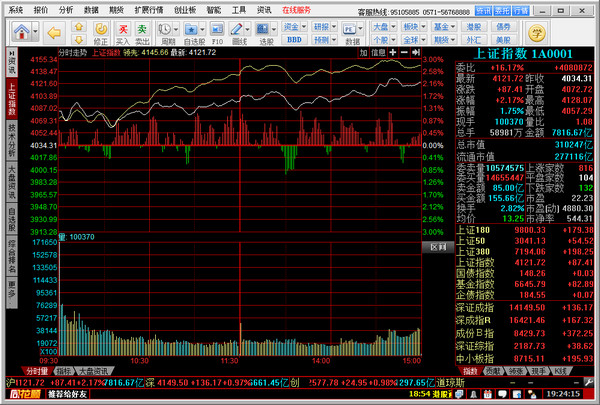Screen dimensions: 600x405
Task: Click the 外汇 button
Action: pos(473,39)
